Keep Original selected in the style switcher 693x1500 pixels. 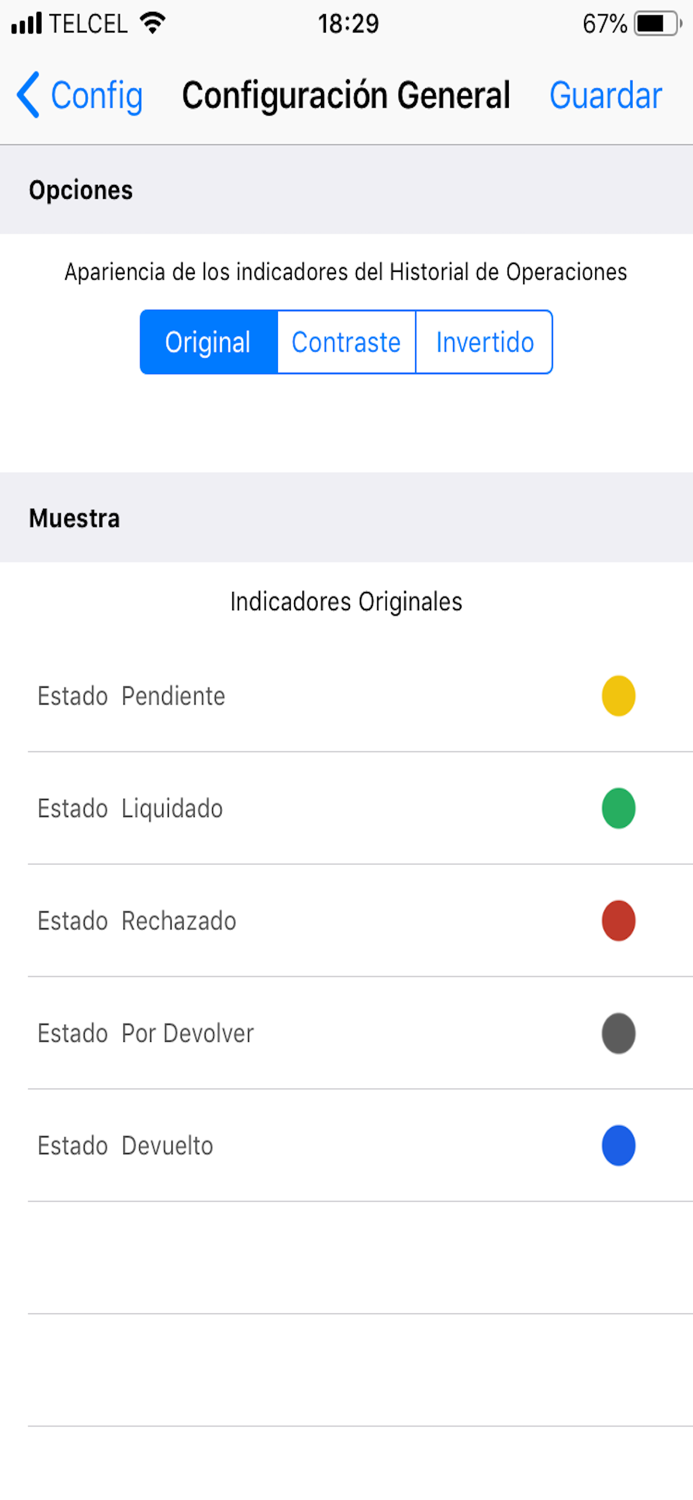click(x=208, y=342)
